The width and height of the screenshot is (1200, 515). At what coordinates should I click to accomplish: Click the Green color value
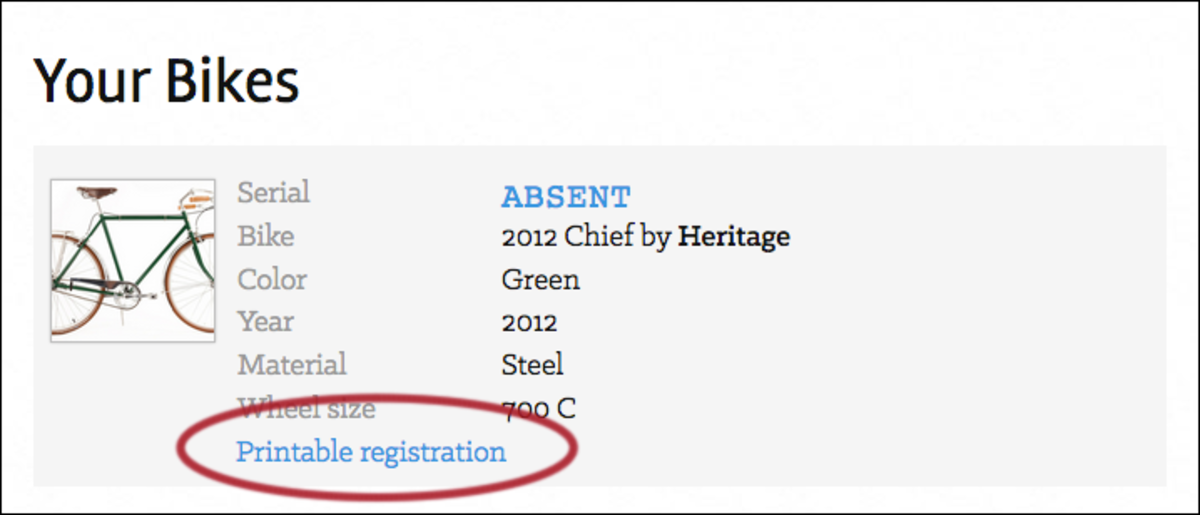tap(540, 279)
